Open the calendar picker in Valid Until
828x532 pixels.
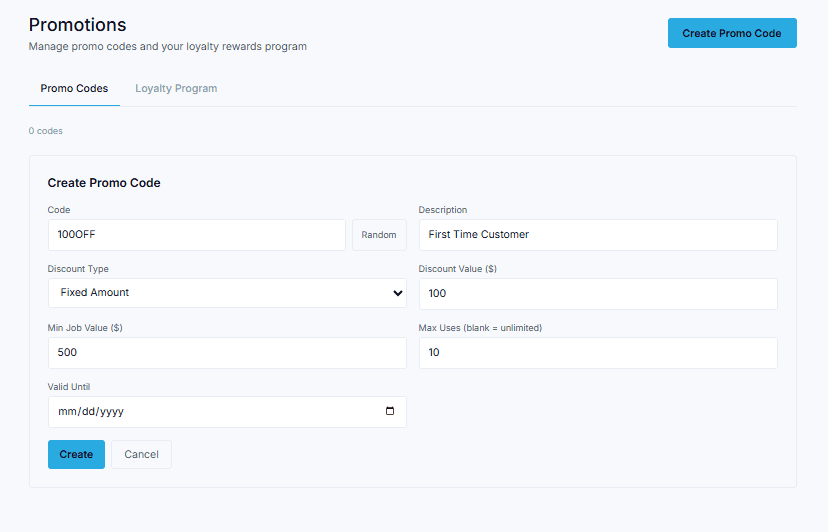click(390, 411)
